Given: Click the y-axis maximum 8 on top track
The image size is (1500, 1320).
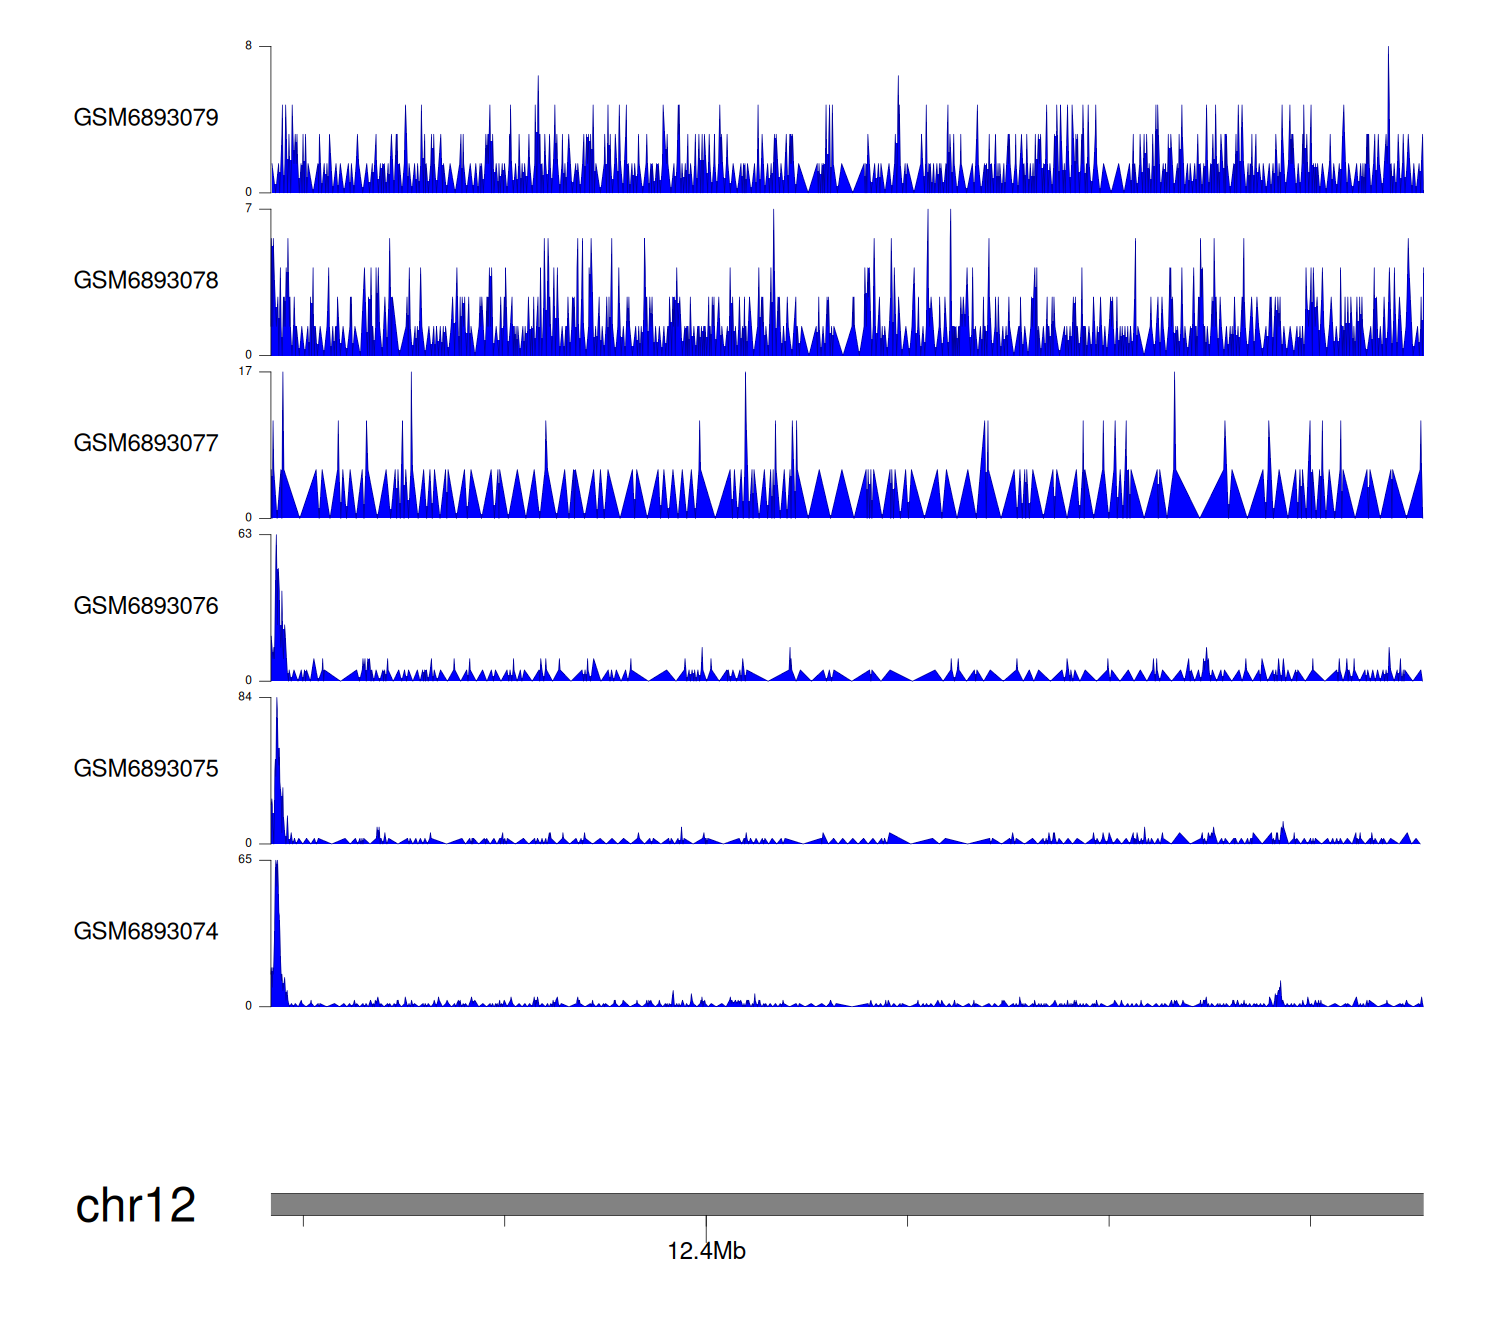Looking at the screenshot, I should click(249, 46).
